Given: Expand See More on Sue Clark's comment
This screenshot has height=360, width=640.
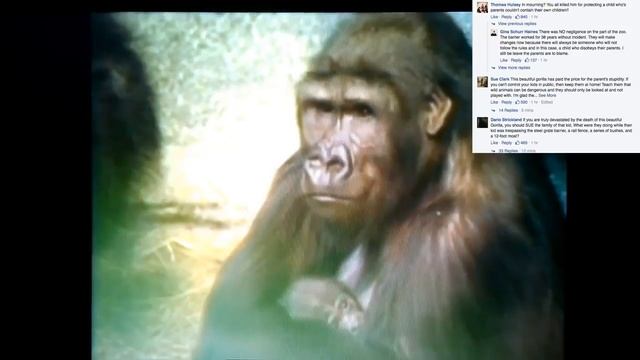Looking at the screenshot, I should pos(547,95).
